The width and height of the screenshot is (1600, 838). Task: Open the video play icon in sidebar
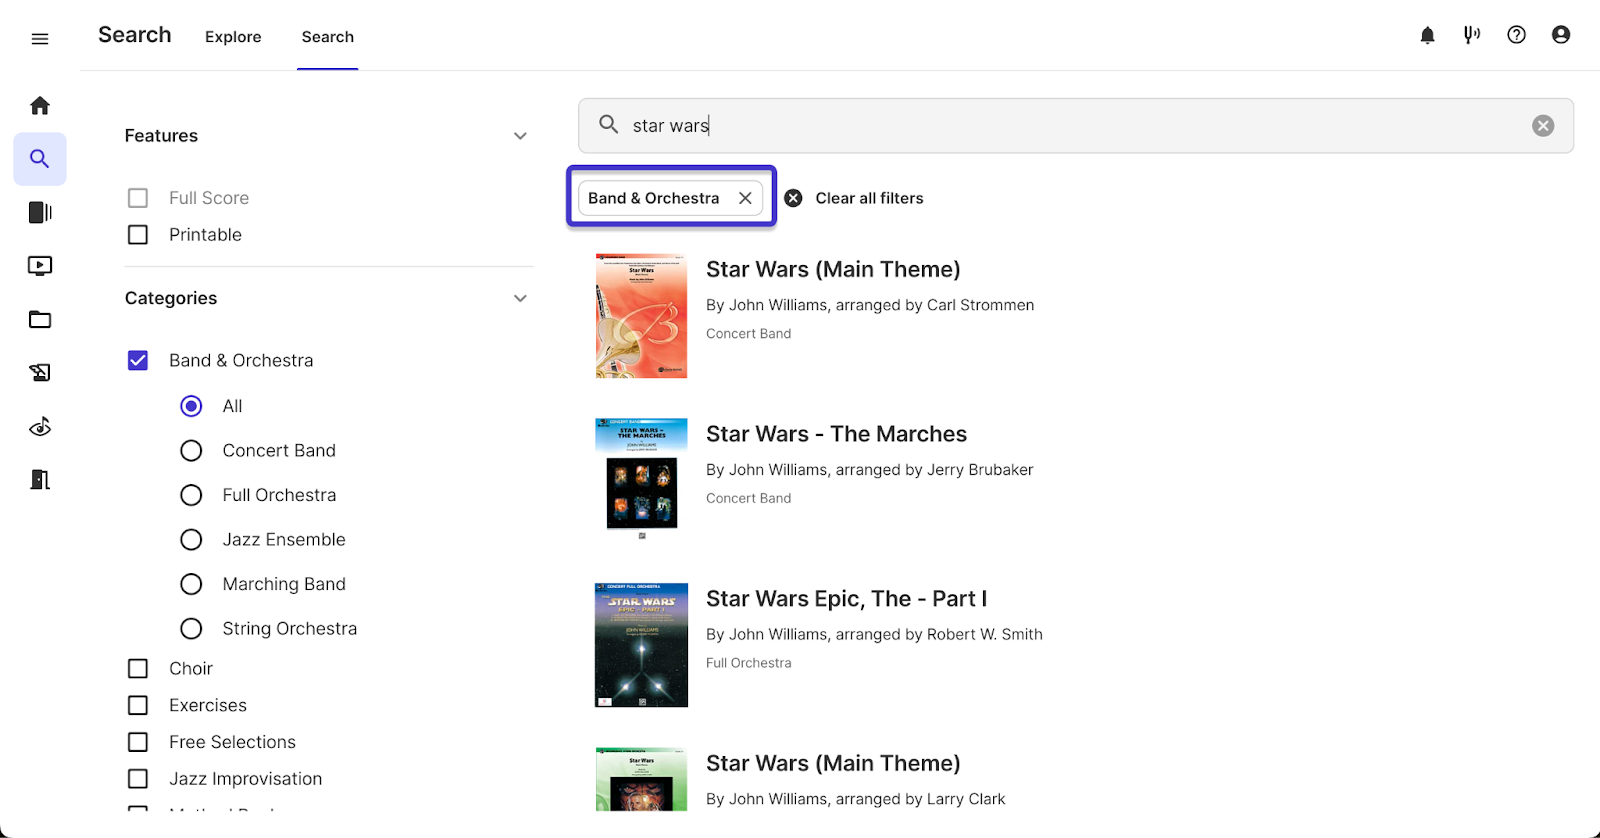40,266
